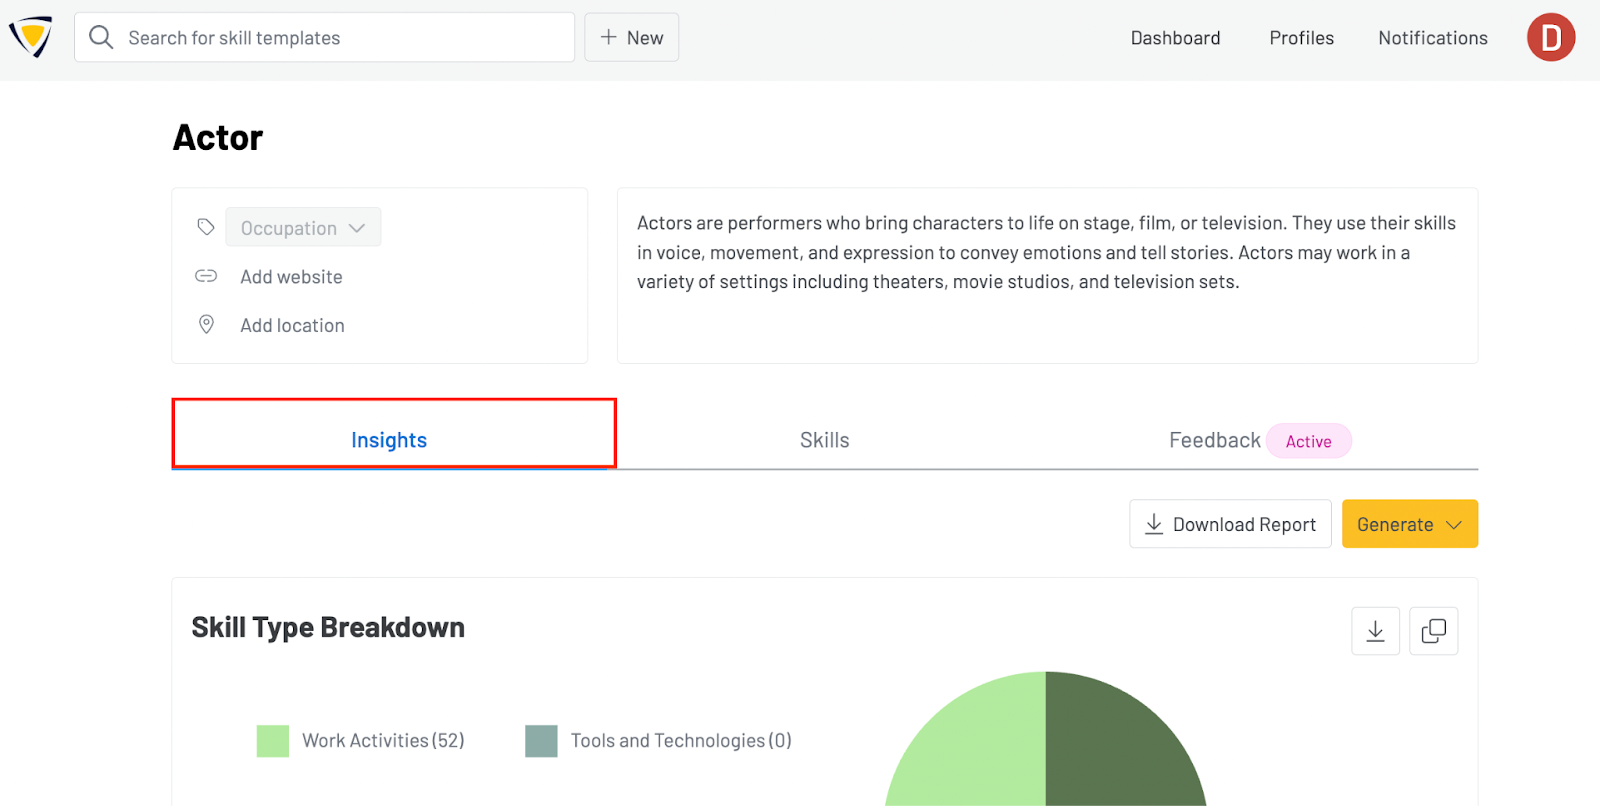
Task: Click the dark green pie chart slice
Action: click(x=1120, y=750)
